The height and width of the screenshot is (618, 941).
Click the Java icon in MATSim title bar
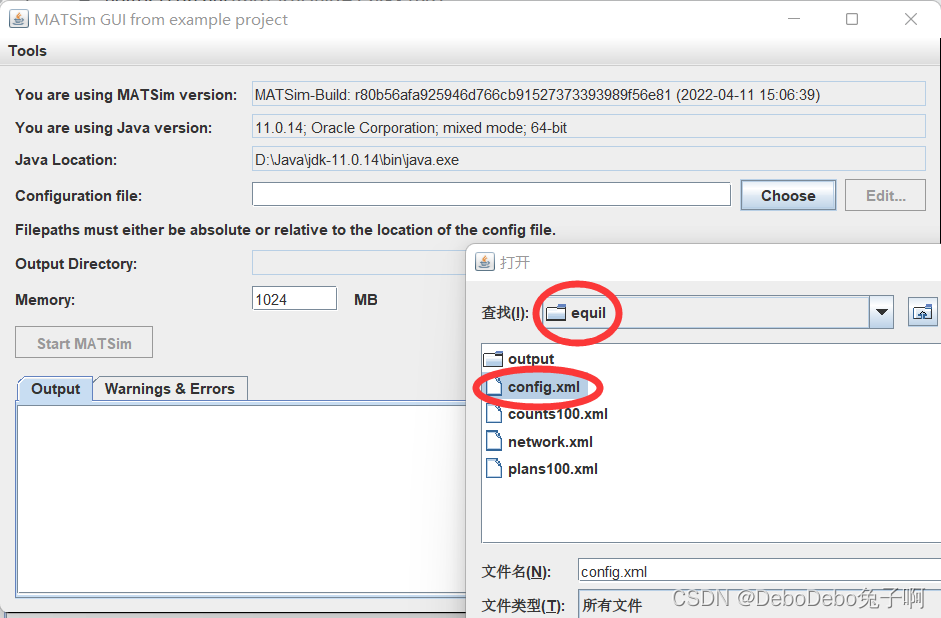(19, 19)
